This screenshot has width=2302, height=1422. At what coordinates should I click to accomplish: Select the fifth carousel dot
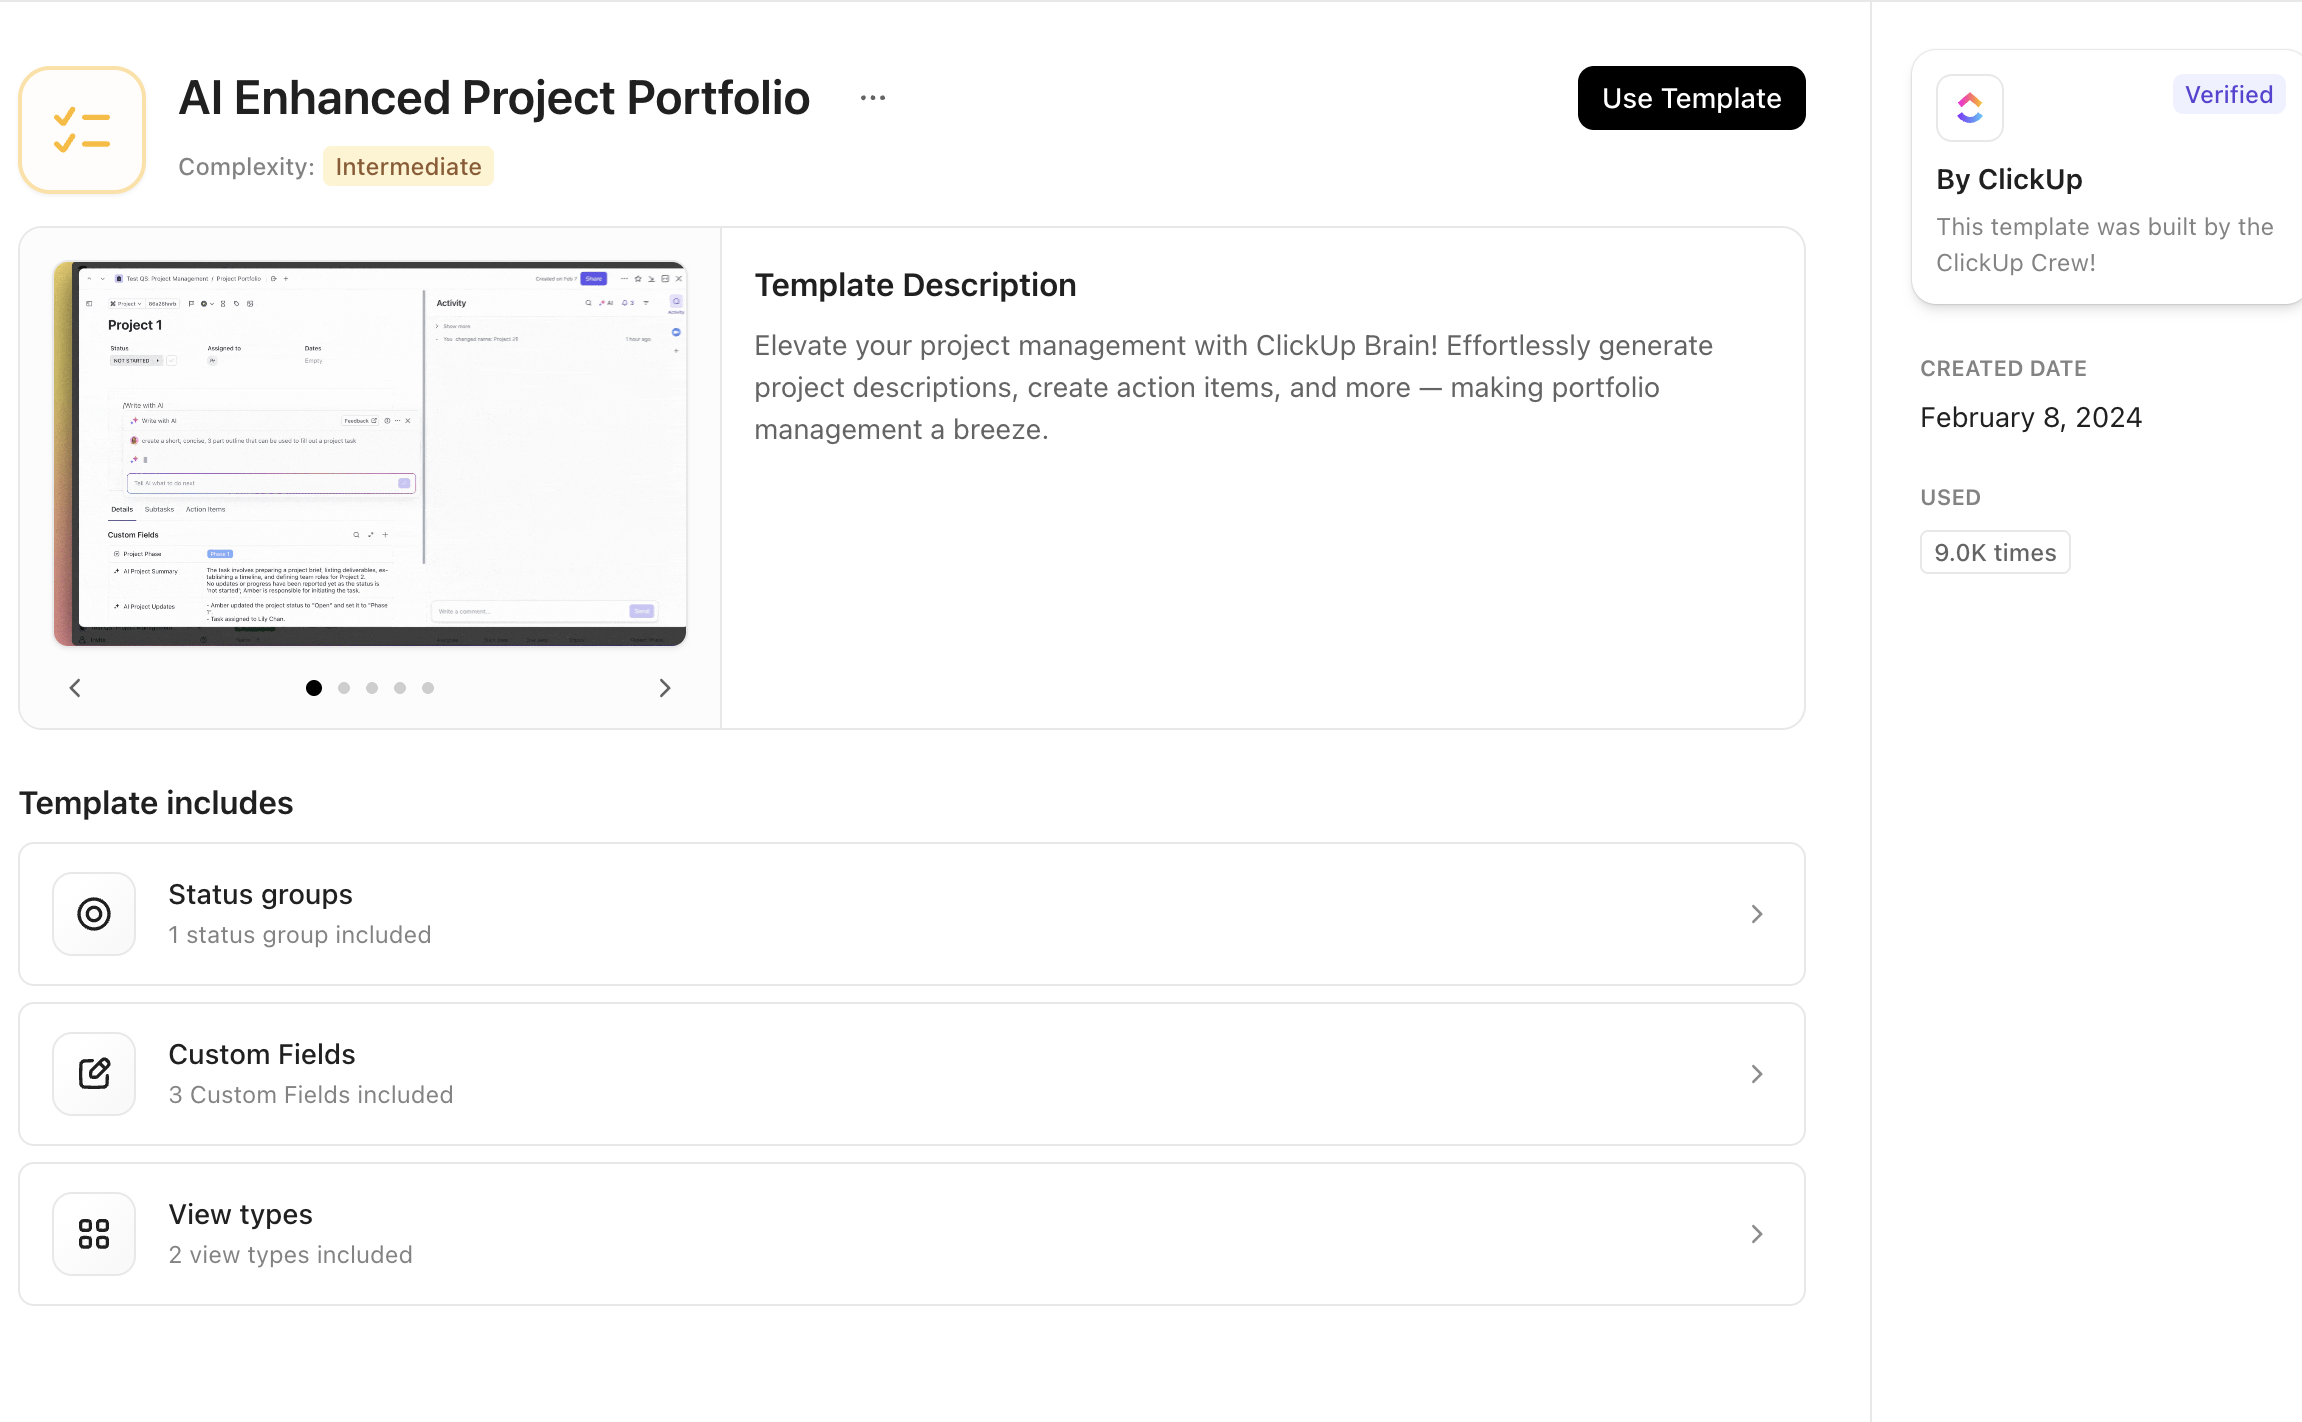coord(428,688)
